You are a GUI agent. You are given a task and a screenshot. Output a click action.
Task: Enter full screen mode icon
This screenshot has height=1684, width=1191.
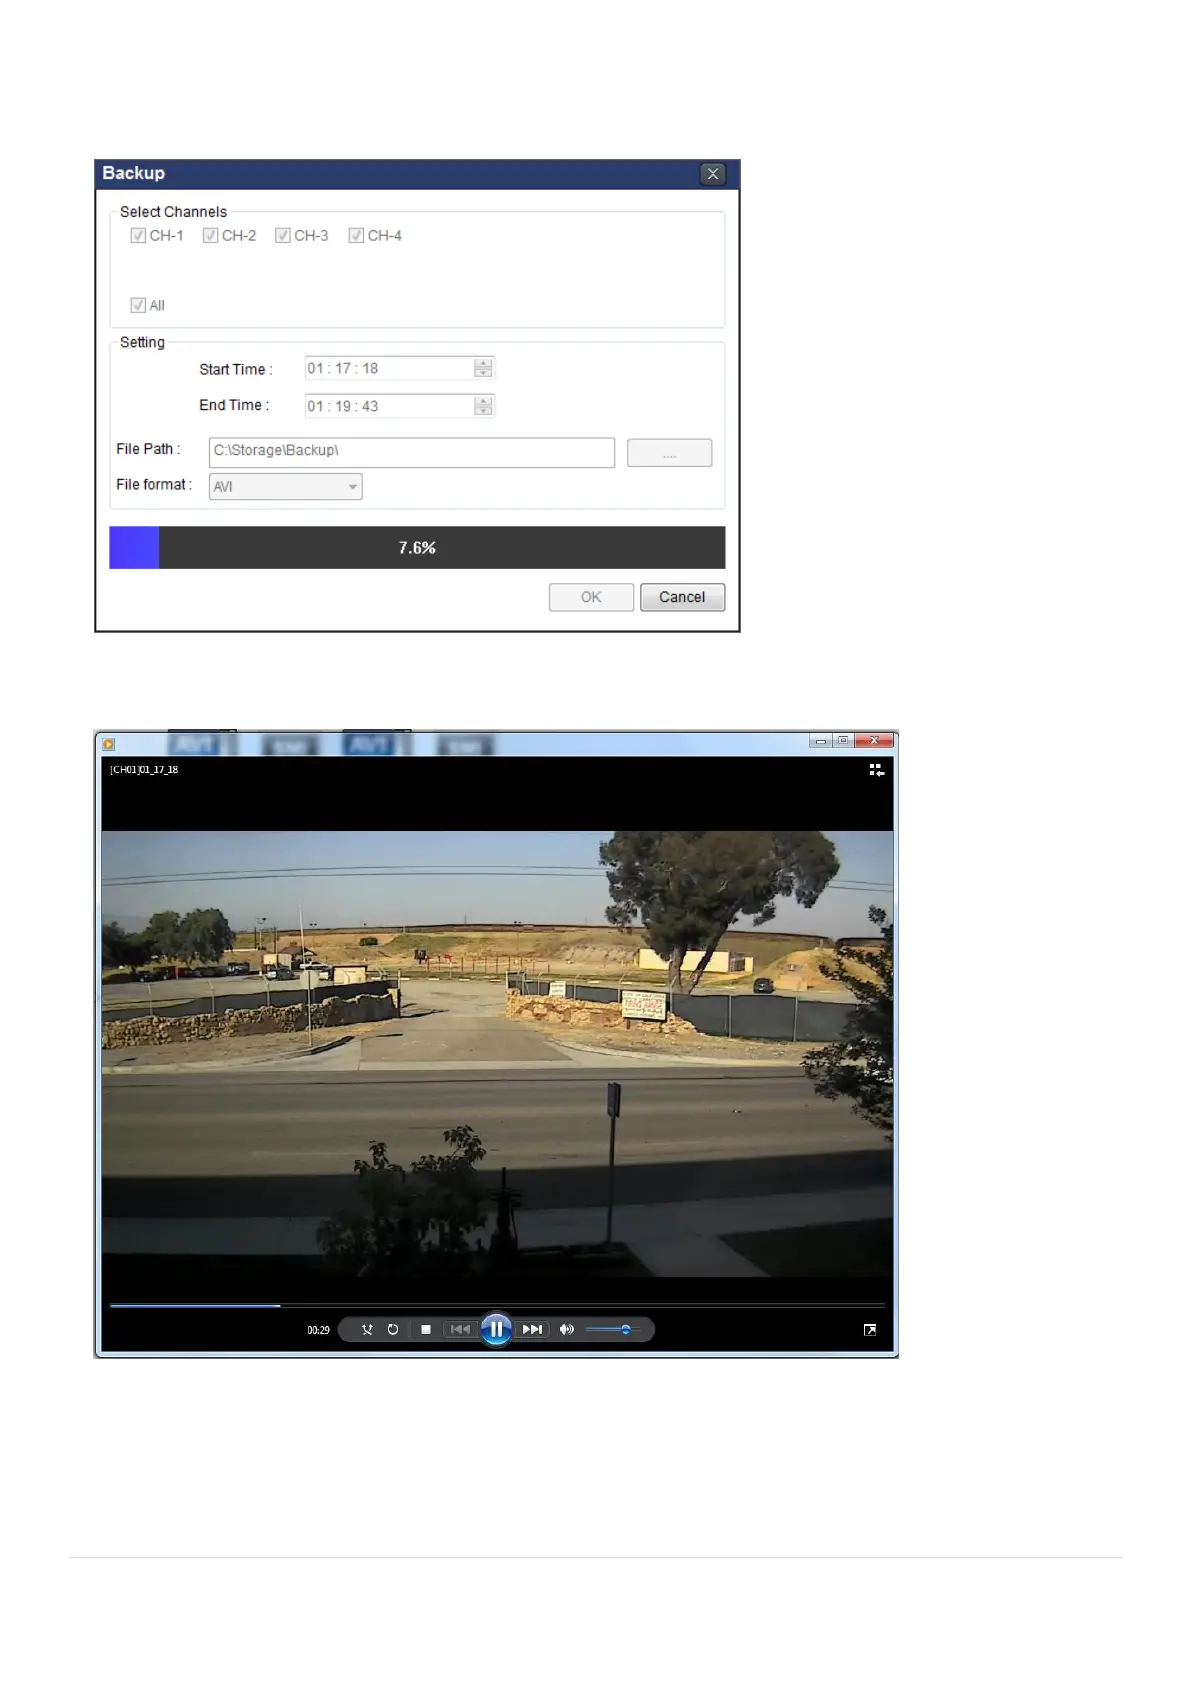870,1329
